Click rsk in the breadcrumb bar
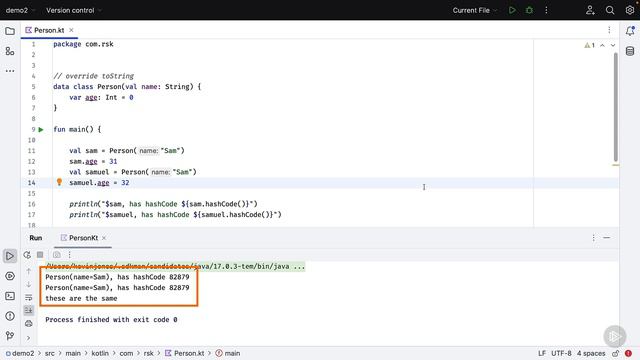 (148, 353)
